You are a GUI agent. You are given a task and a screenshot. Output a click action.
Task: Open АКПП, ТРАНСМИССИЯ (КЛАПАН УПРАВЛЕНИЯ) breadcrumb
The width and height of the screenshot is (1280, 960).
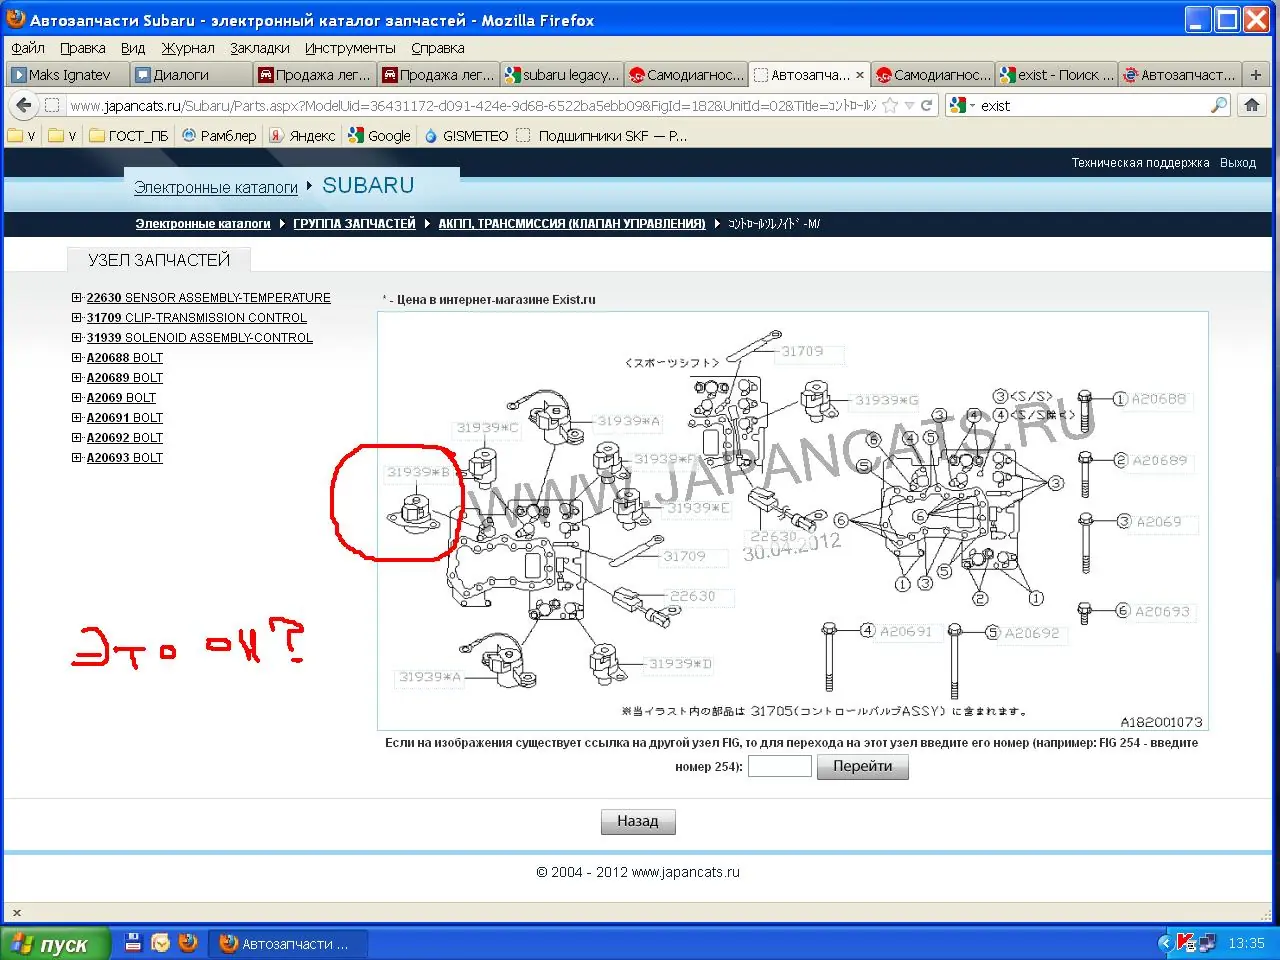[572, 224]
